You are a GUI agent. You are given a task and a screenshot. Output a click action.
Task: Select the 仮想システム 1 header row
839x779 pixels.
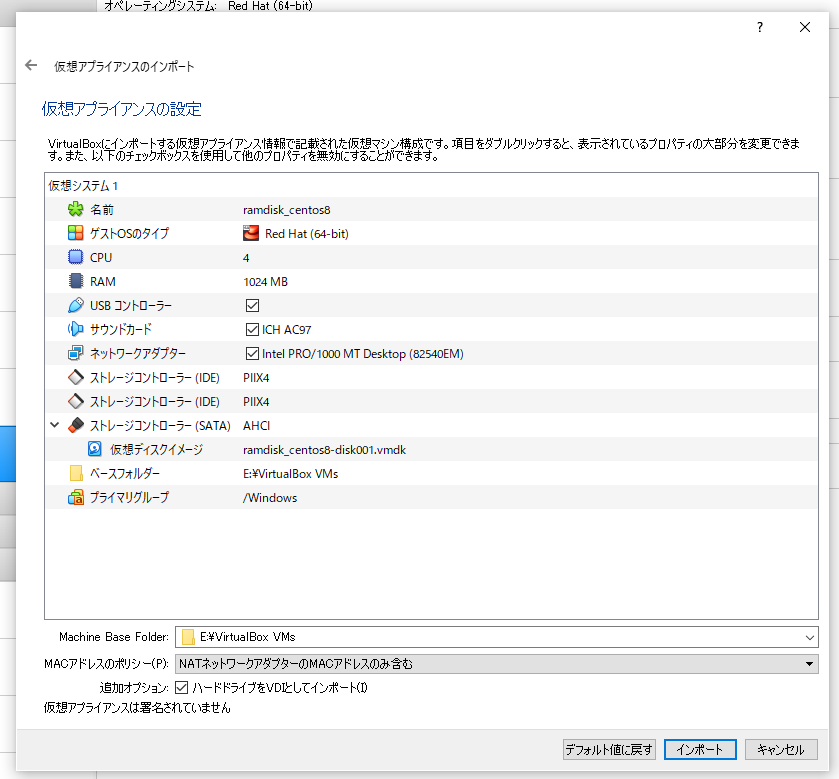pyautogui.click(x=431, y=185)
